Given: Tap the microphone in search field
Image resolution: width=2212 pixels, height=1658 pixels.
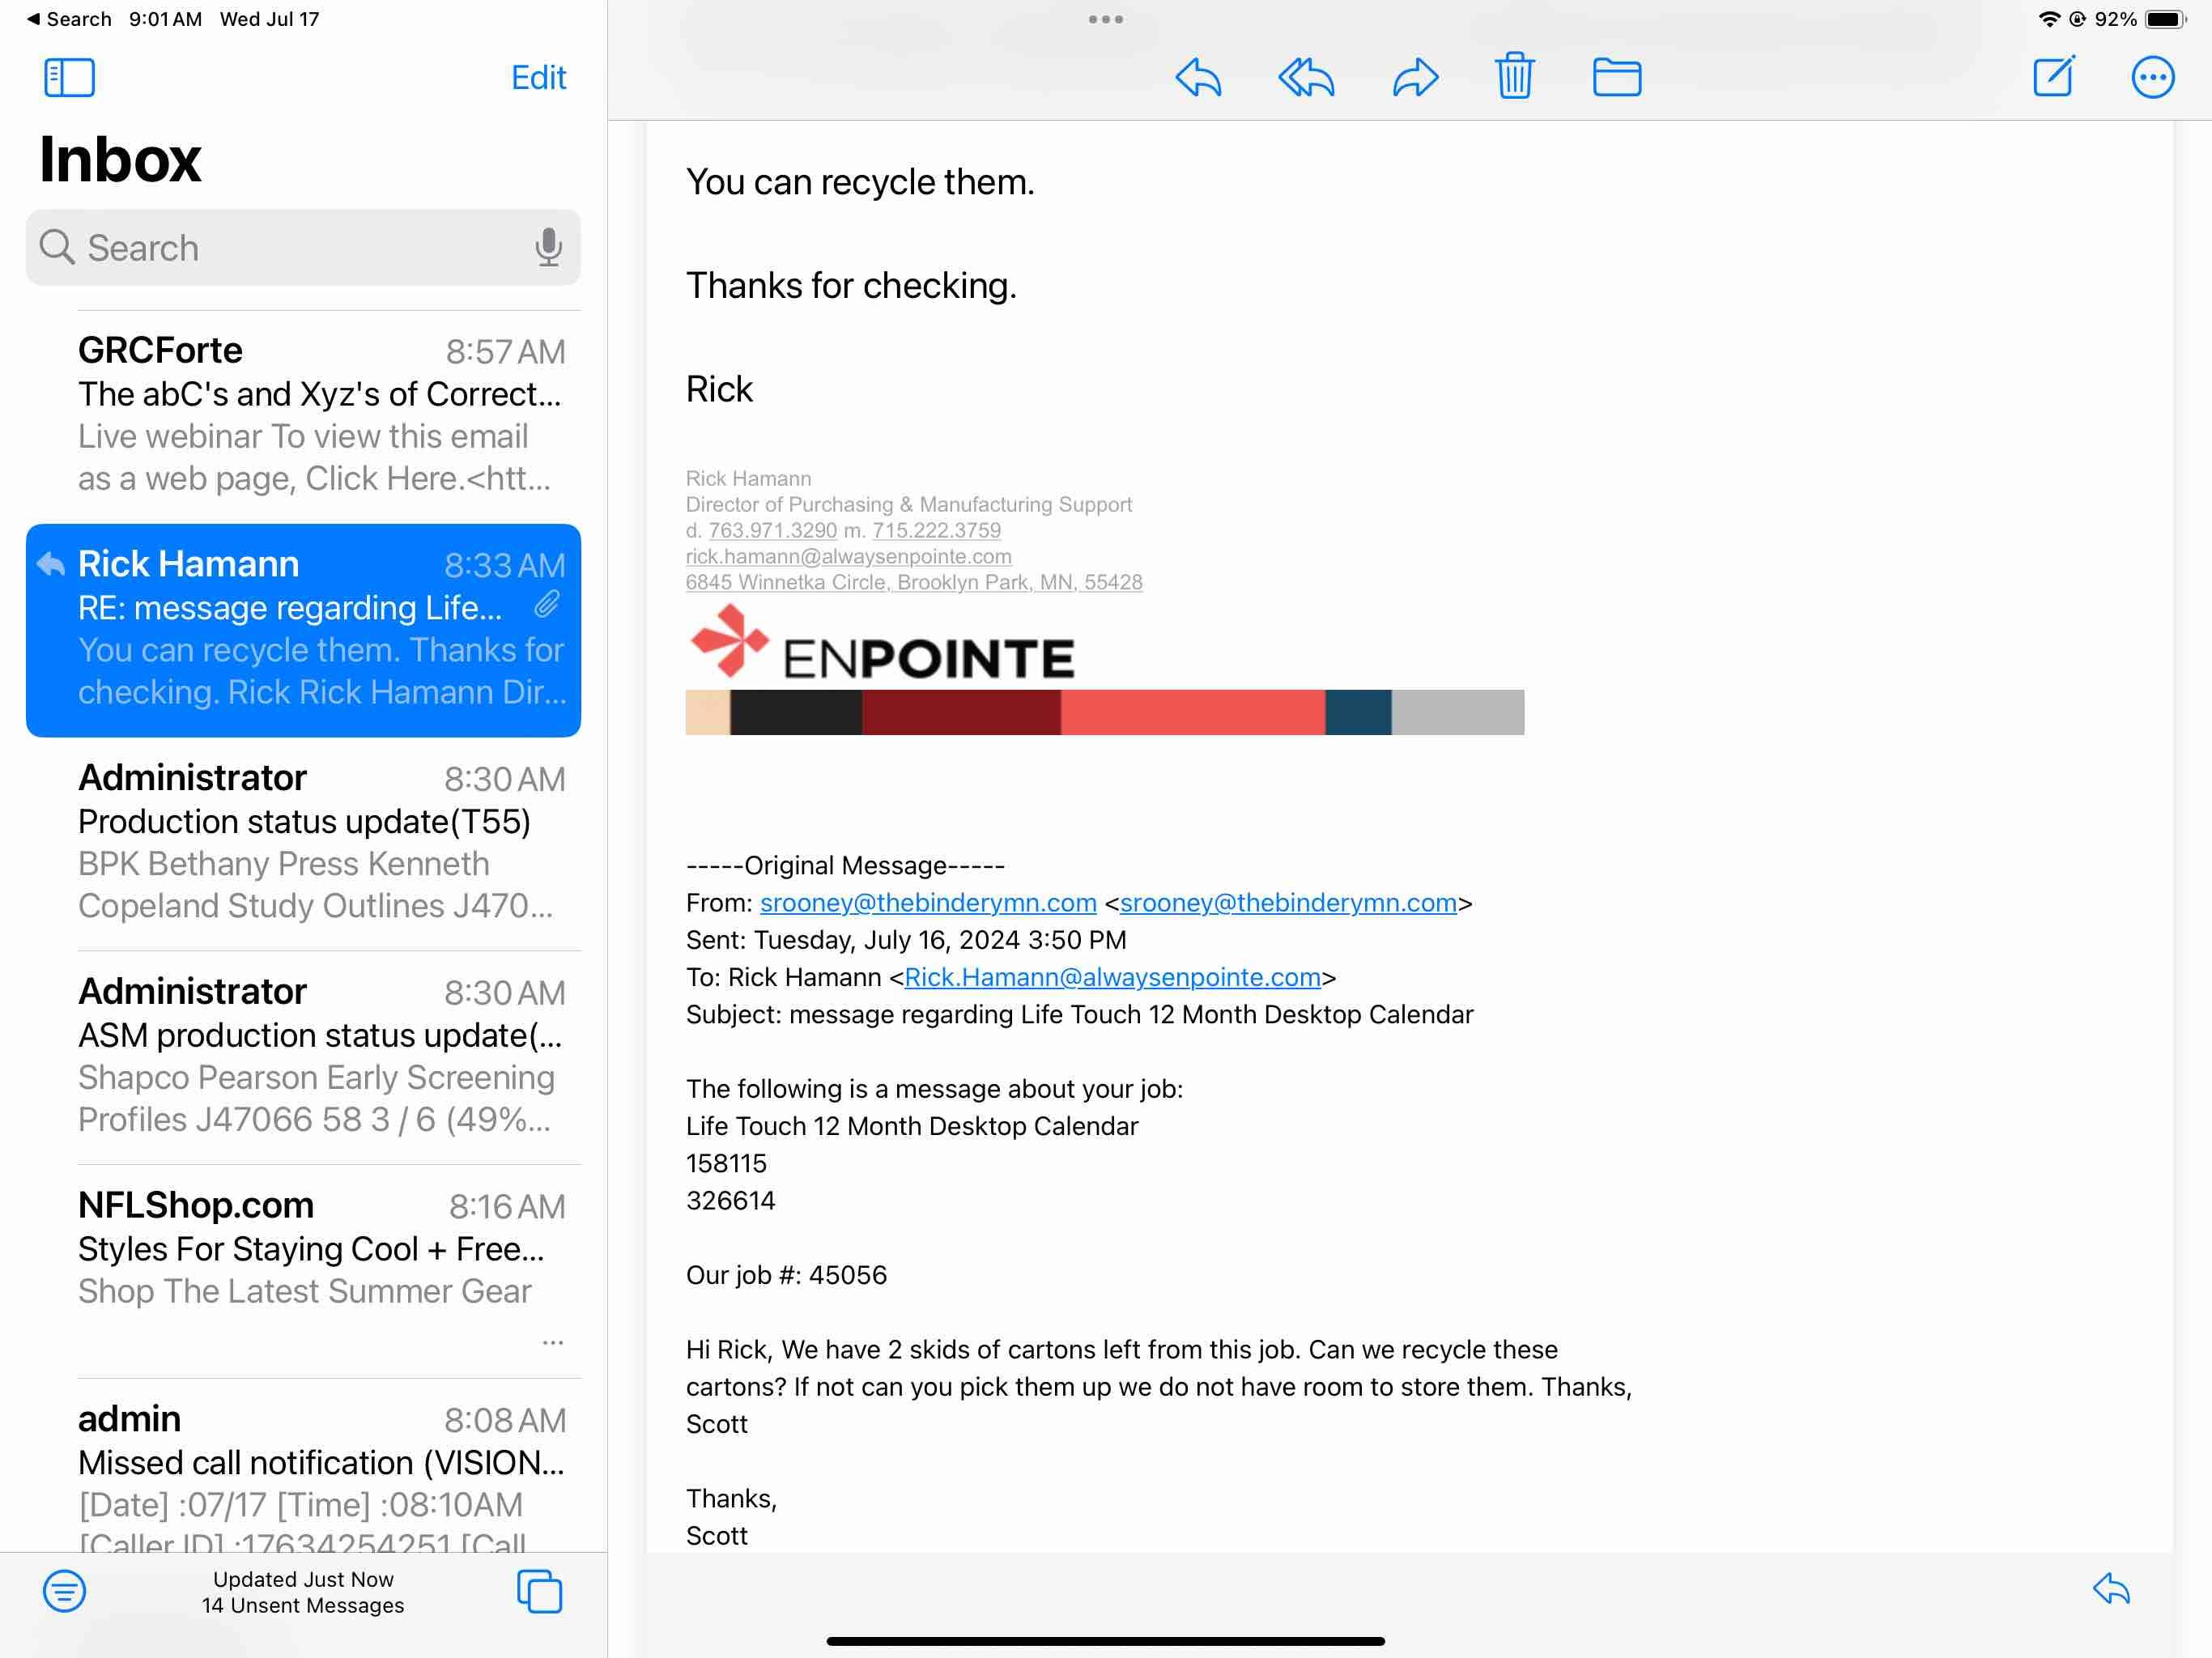Looking at the screenshot, I should point(548,247).
